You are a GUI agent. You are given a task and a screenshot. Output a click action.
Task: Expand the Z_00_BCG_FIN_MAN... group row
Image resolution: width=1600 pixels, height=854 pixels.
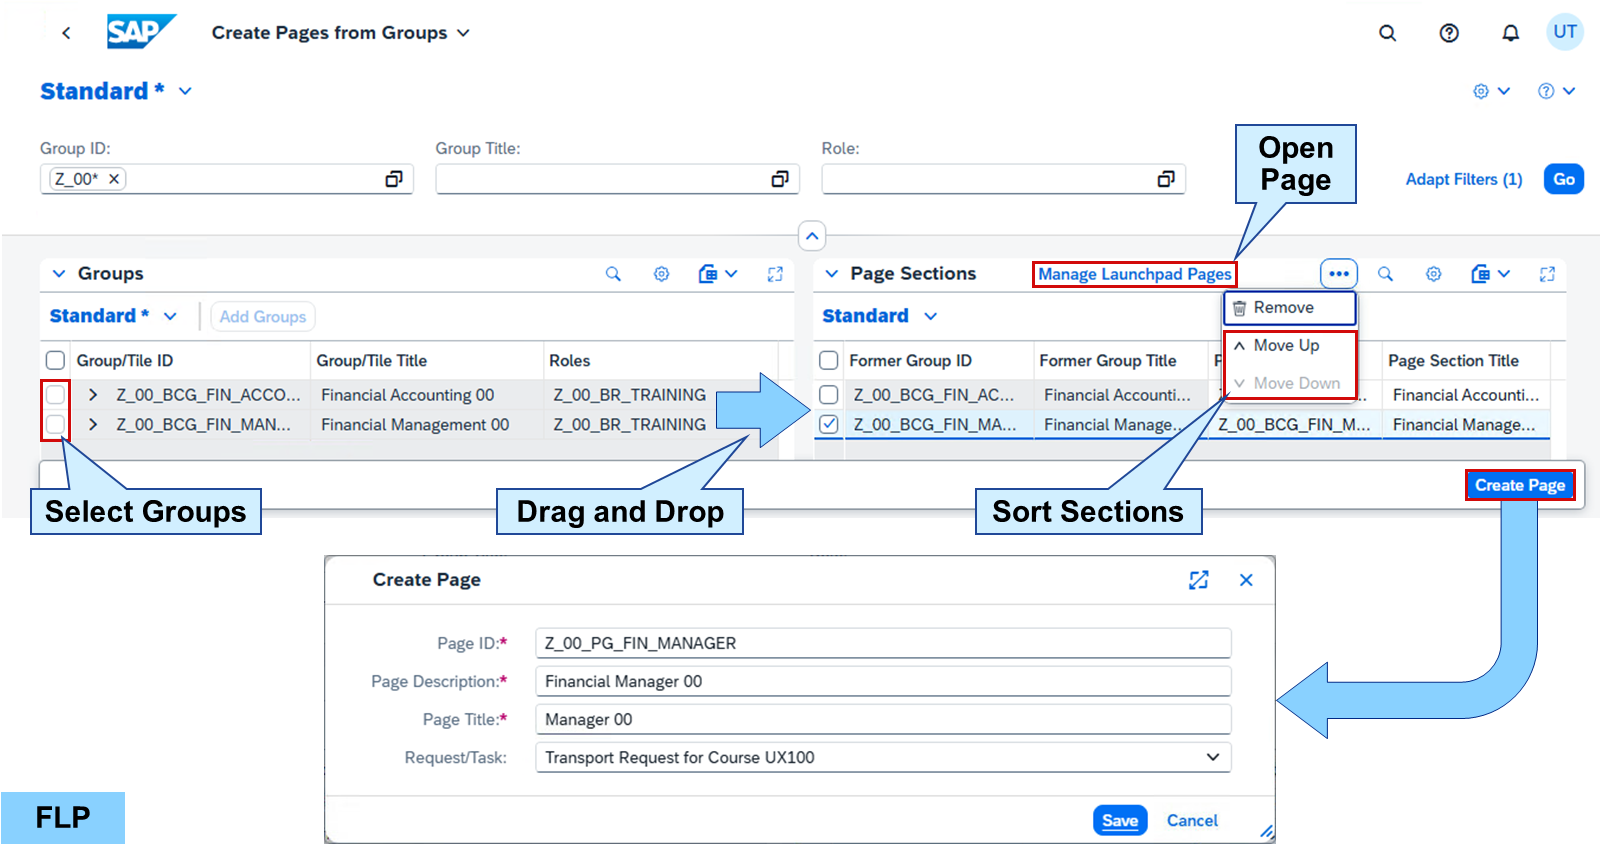93,425
